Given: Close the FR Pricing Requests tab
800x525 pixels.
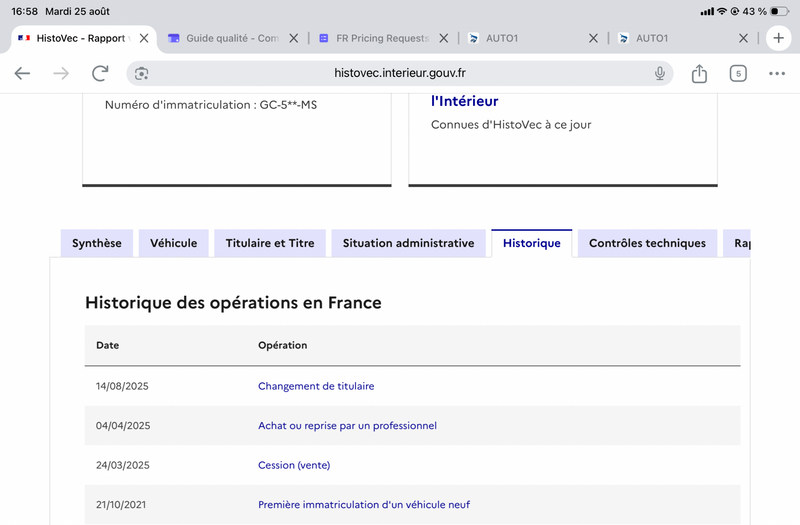Looking at the screenshot, I should coord(443,38).
